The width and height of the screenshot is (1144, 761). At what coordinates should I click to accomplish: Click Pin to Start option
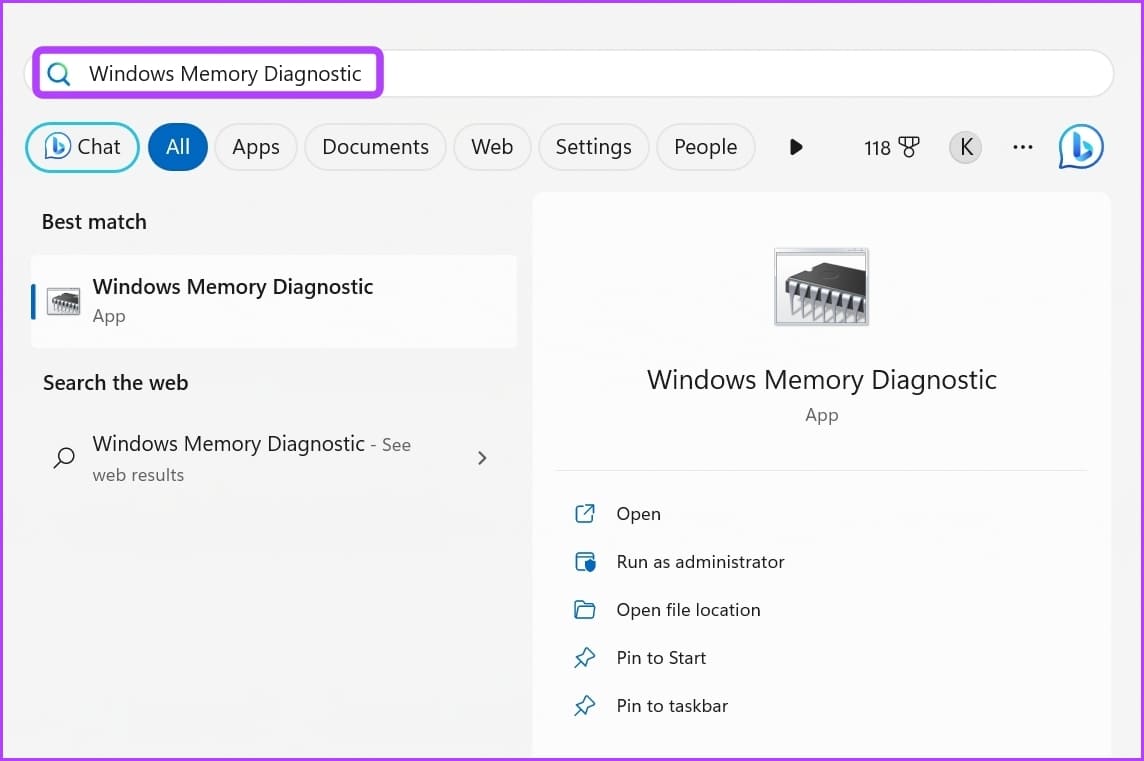pyautogui.click(x=660, y=658)
